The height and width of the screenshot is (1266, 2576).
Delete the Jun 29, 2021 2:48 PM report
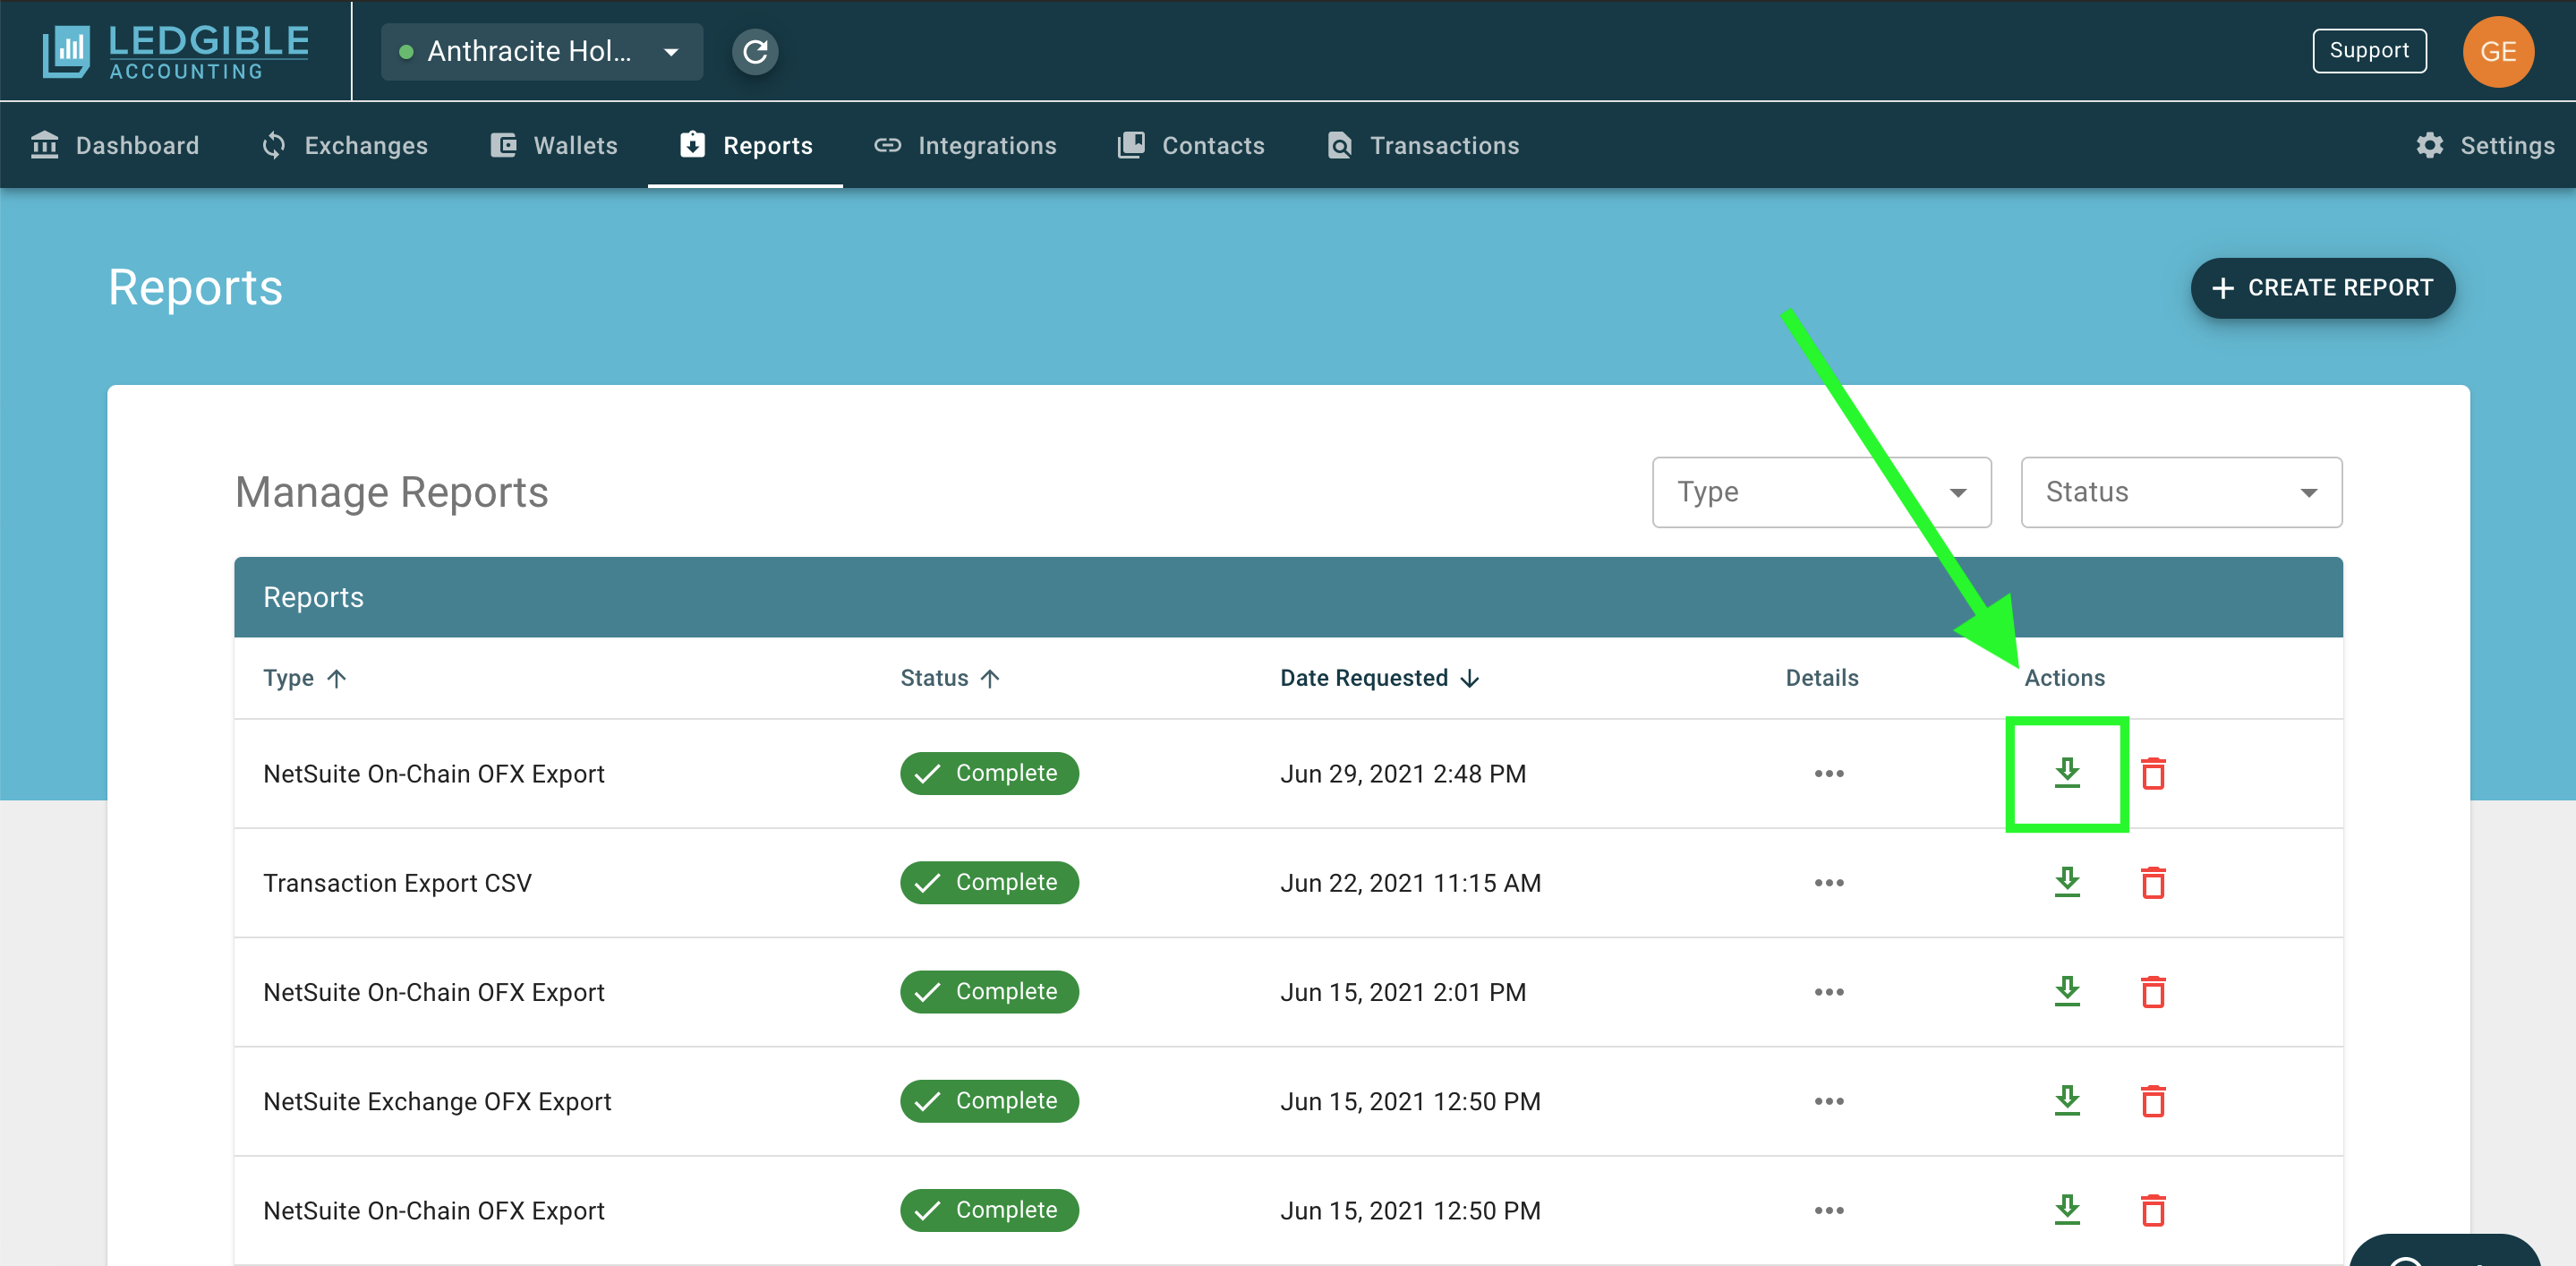(2153, 773)
